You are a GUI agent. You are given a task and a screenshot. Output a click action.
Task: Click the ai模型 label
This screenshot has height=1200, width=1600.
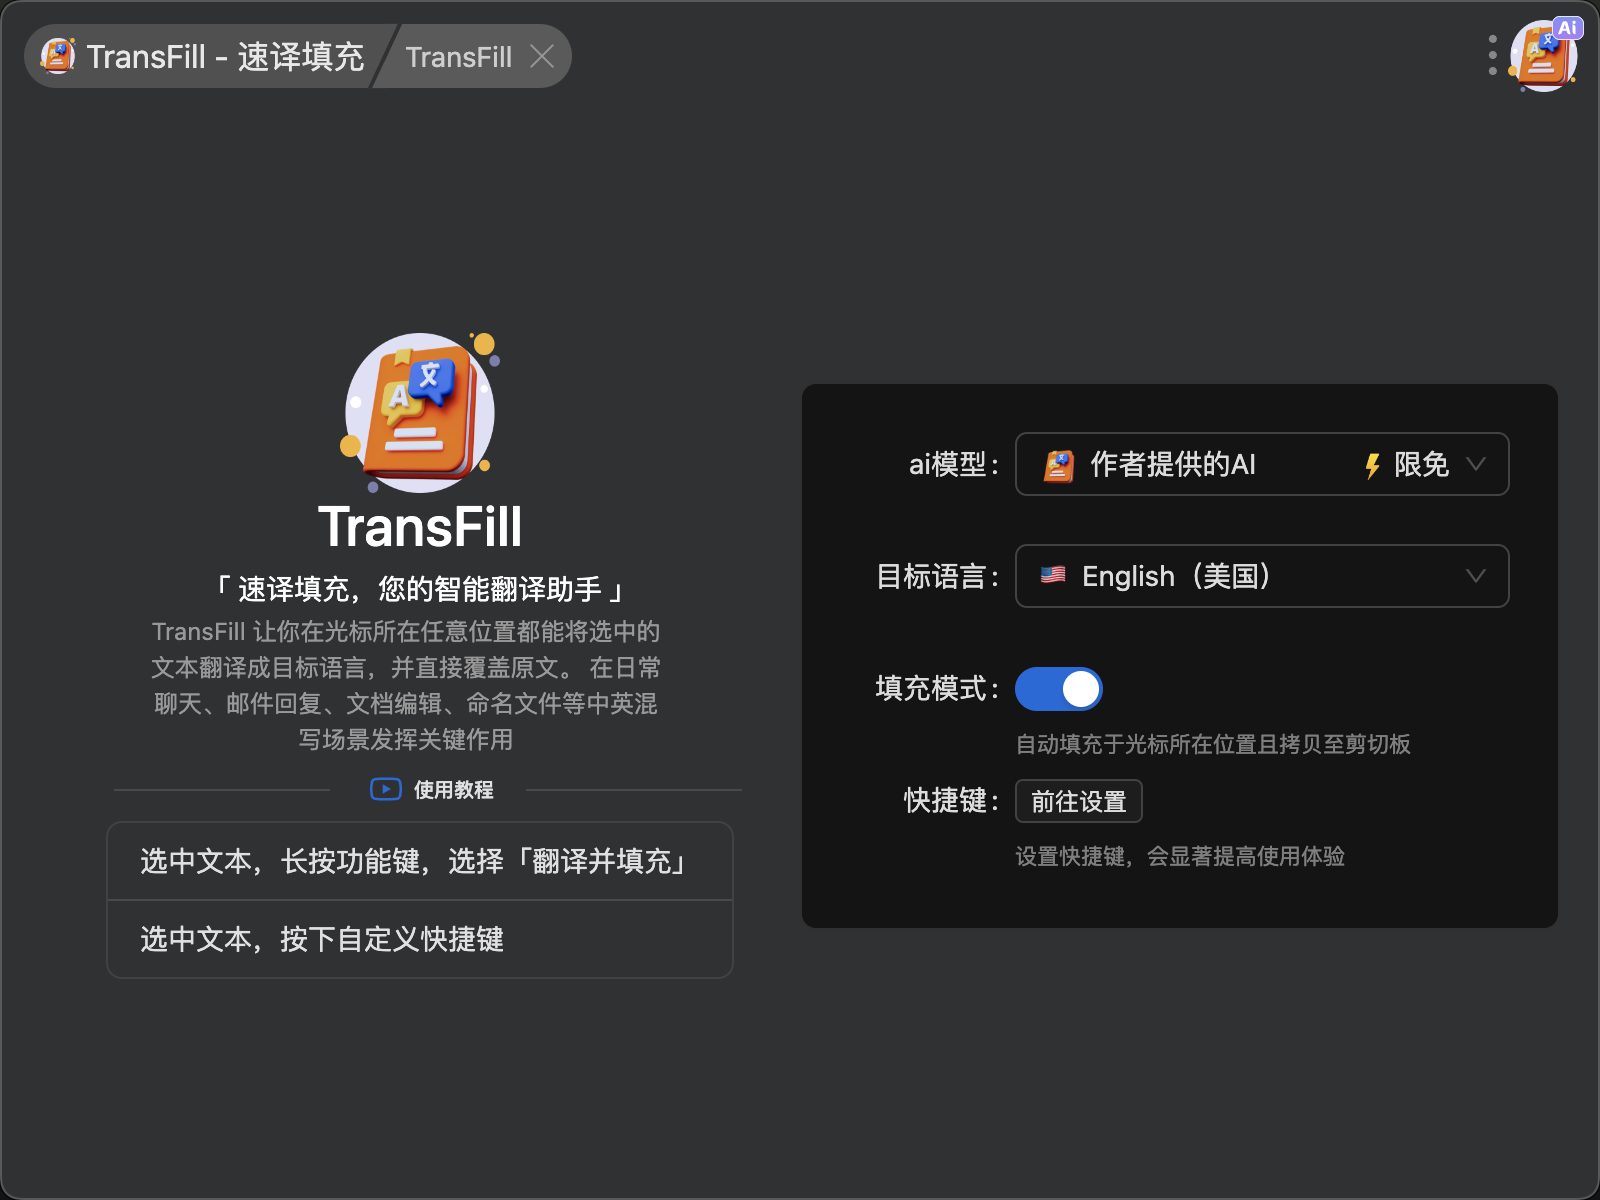pyautogui.click(x=954, y=464)
